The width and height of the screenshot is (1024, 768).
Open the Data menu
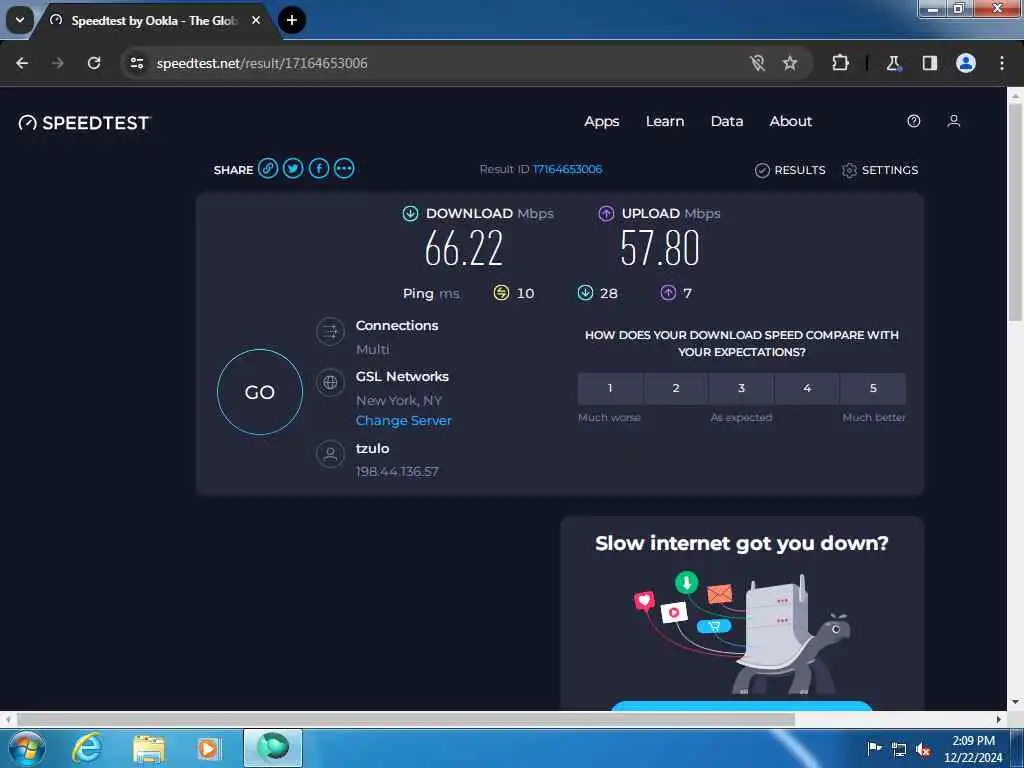click(727, 121)
